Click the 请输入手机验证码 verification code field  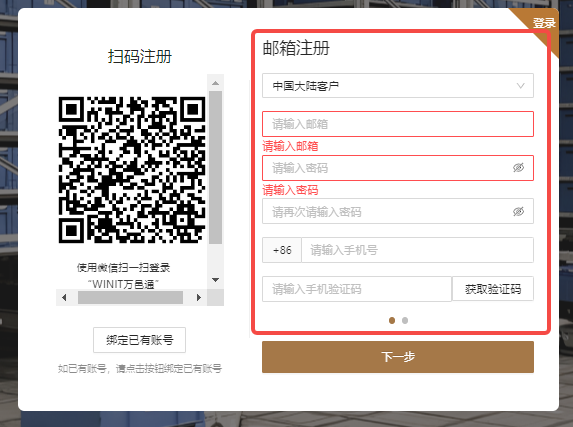(357, 289)
